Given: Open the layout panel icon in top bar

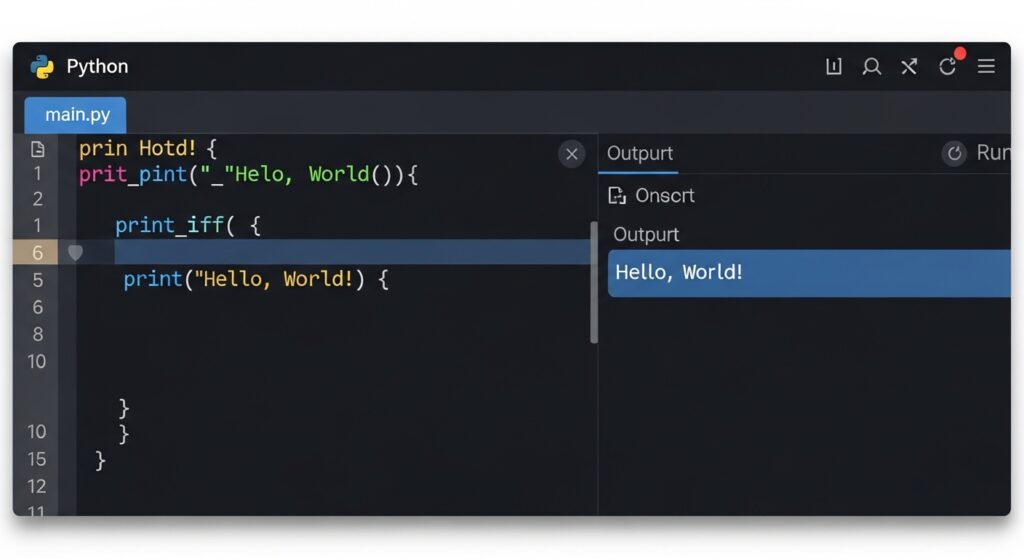Looking at the screenshot, I should click(833, 67).
